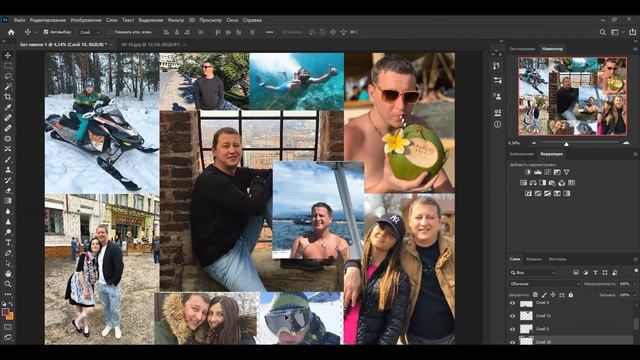
Task: Switch to the Гистограмма tab
Action: 522,49
